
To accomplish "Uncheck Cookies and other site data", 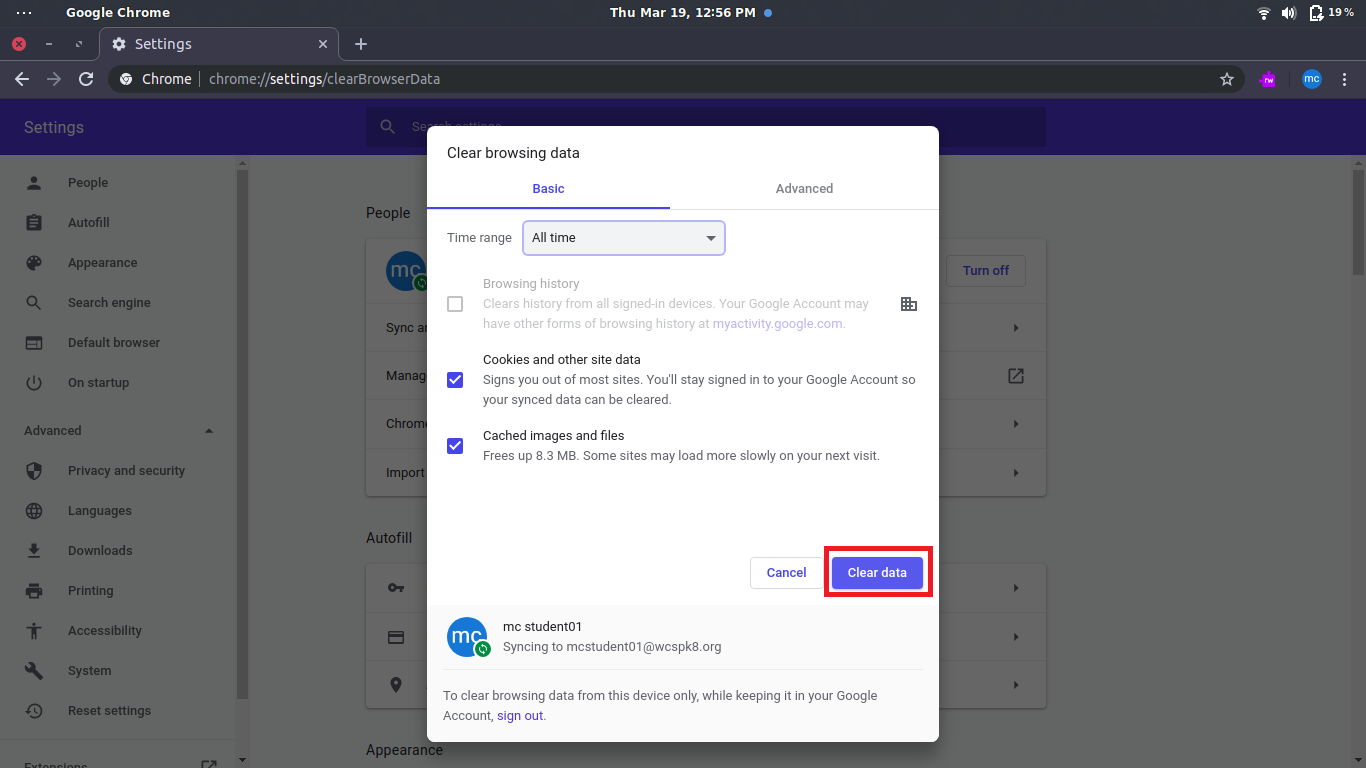I will [455, 380].
